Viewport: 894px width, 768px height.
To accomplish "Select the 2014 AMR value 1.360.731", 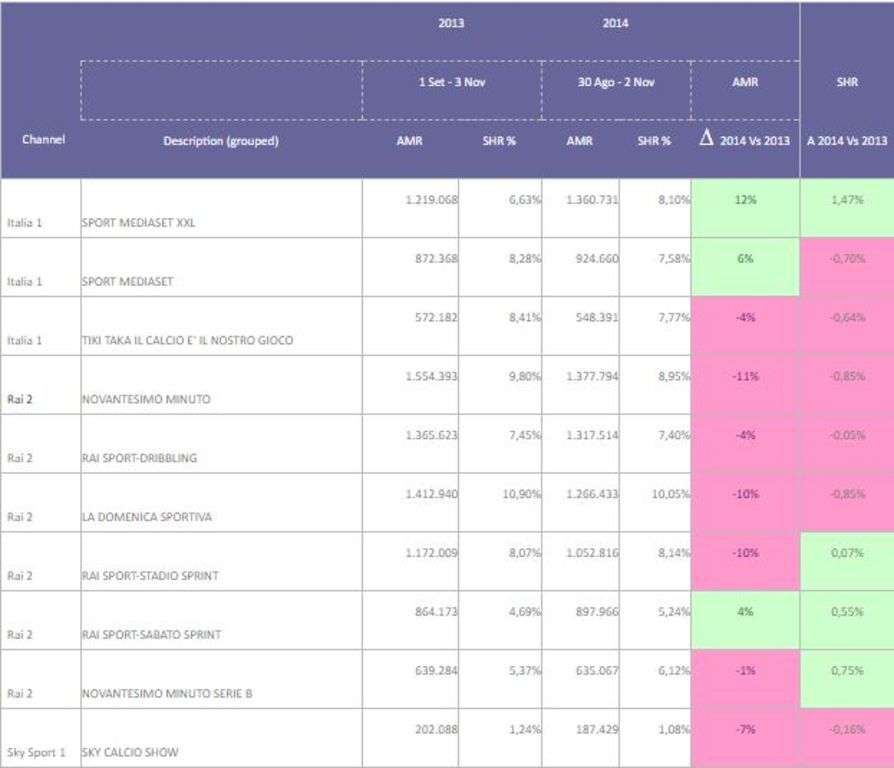I will [x=592, y=200].
